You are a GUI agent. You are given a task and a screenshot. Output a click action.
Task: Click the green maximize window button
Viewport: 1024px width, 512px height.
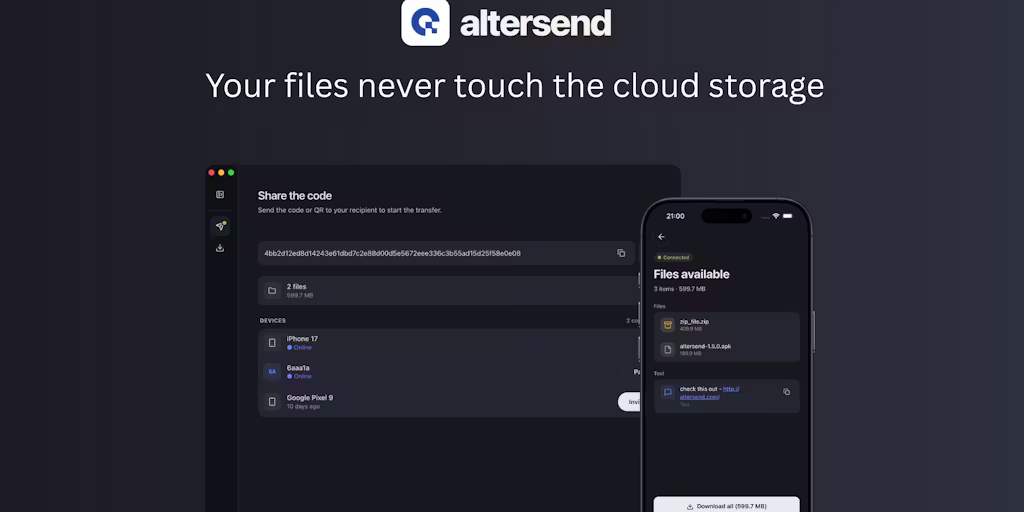point(231,172)
